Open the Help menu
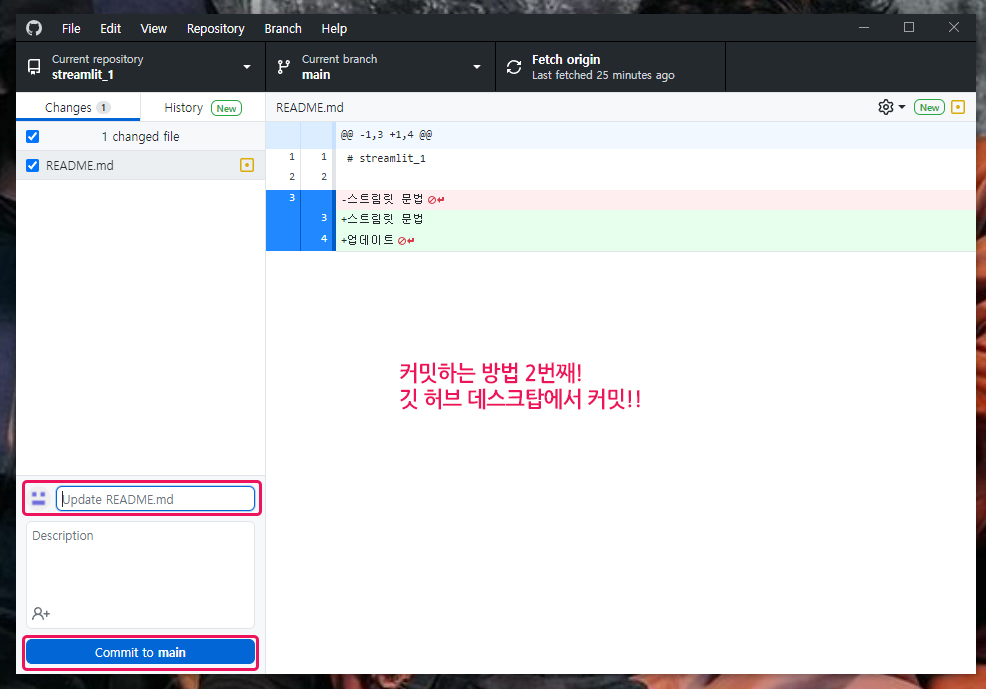This screenshot has width=986, height=689. [334, 28]
